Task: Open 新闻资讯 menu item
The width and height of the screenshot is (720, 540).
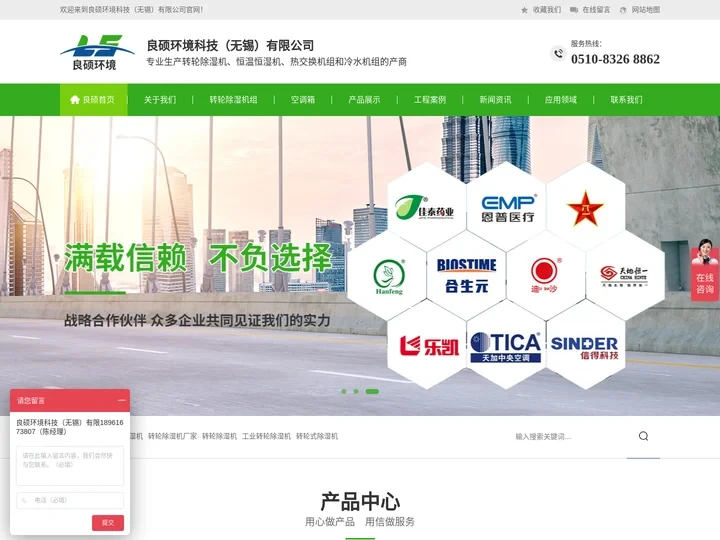Action: coord(495,100)
